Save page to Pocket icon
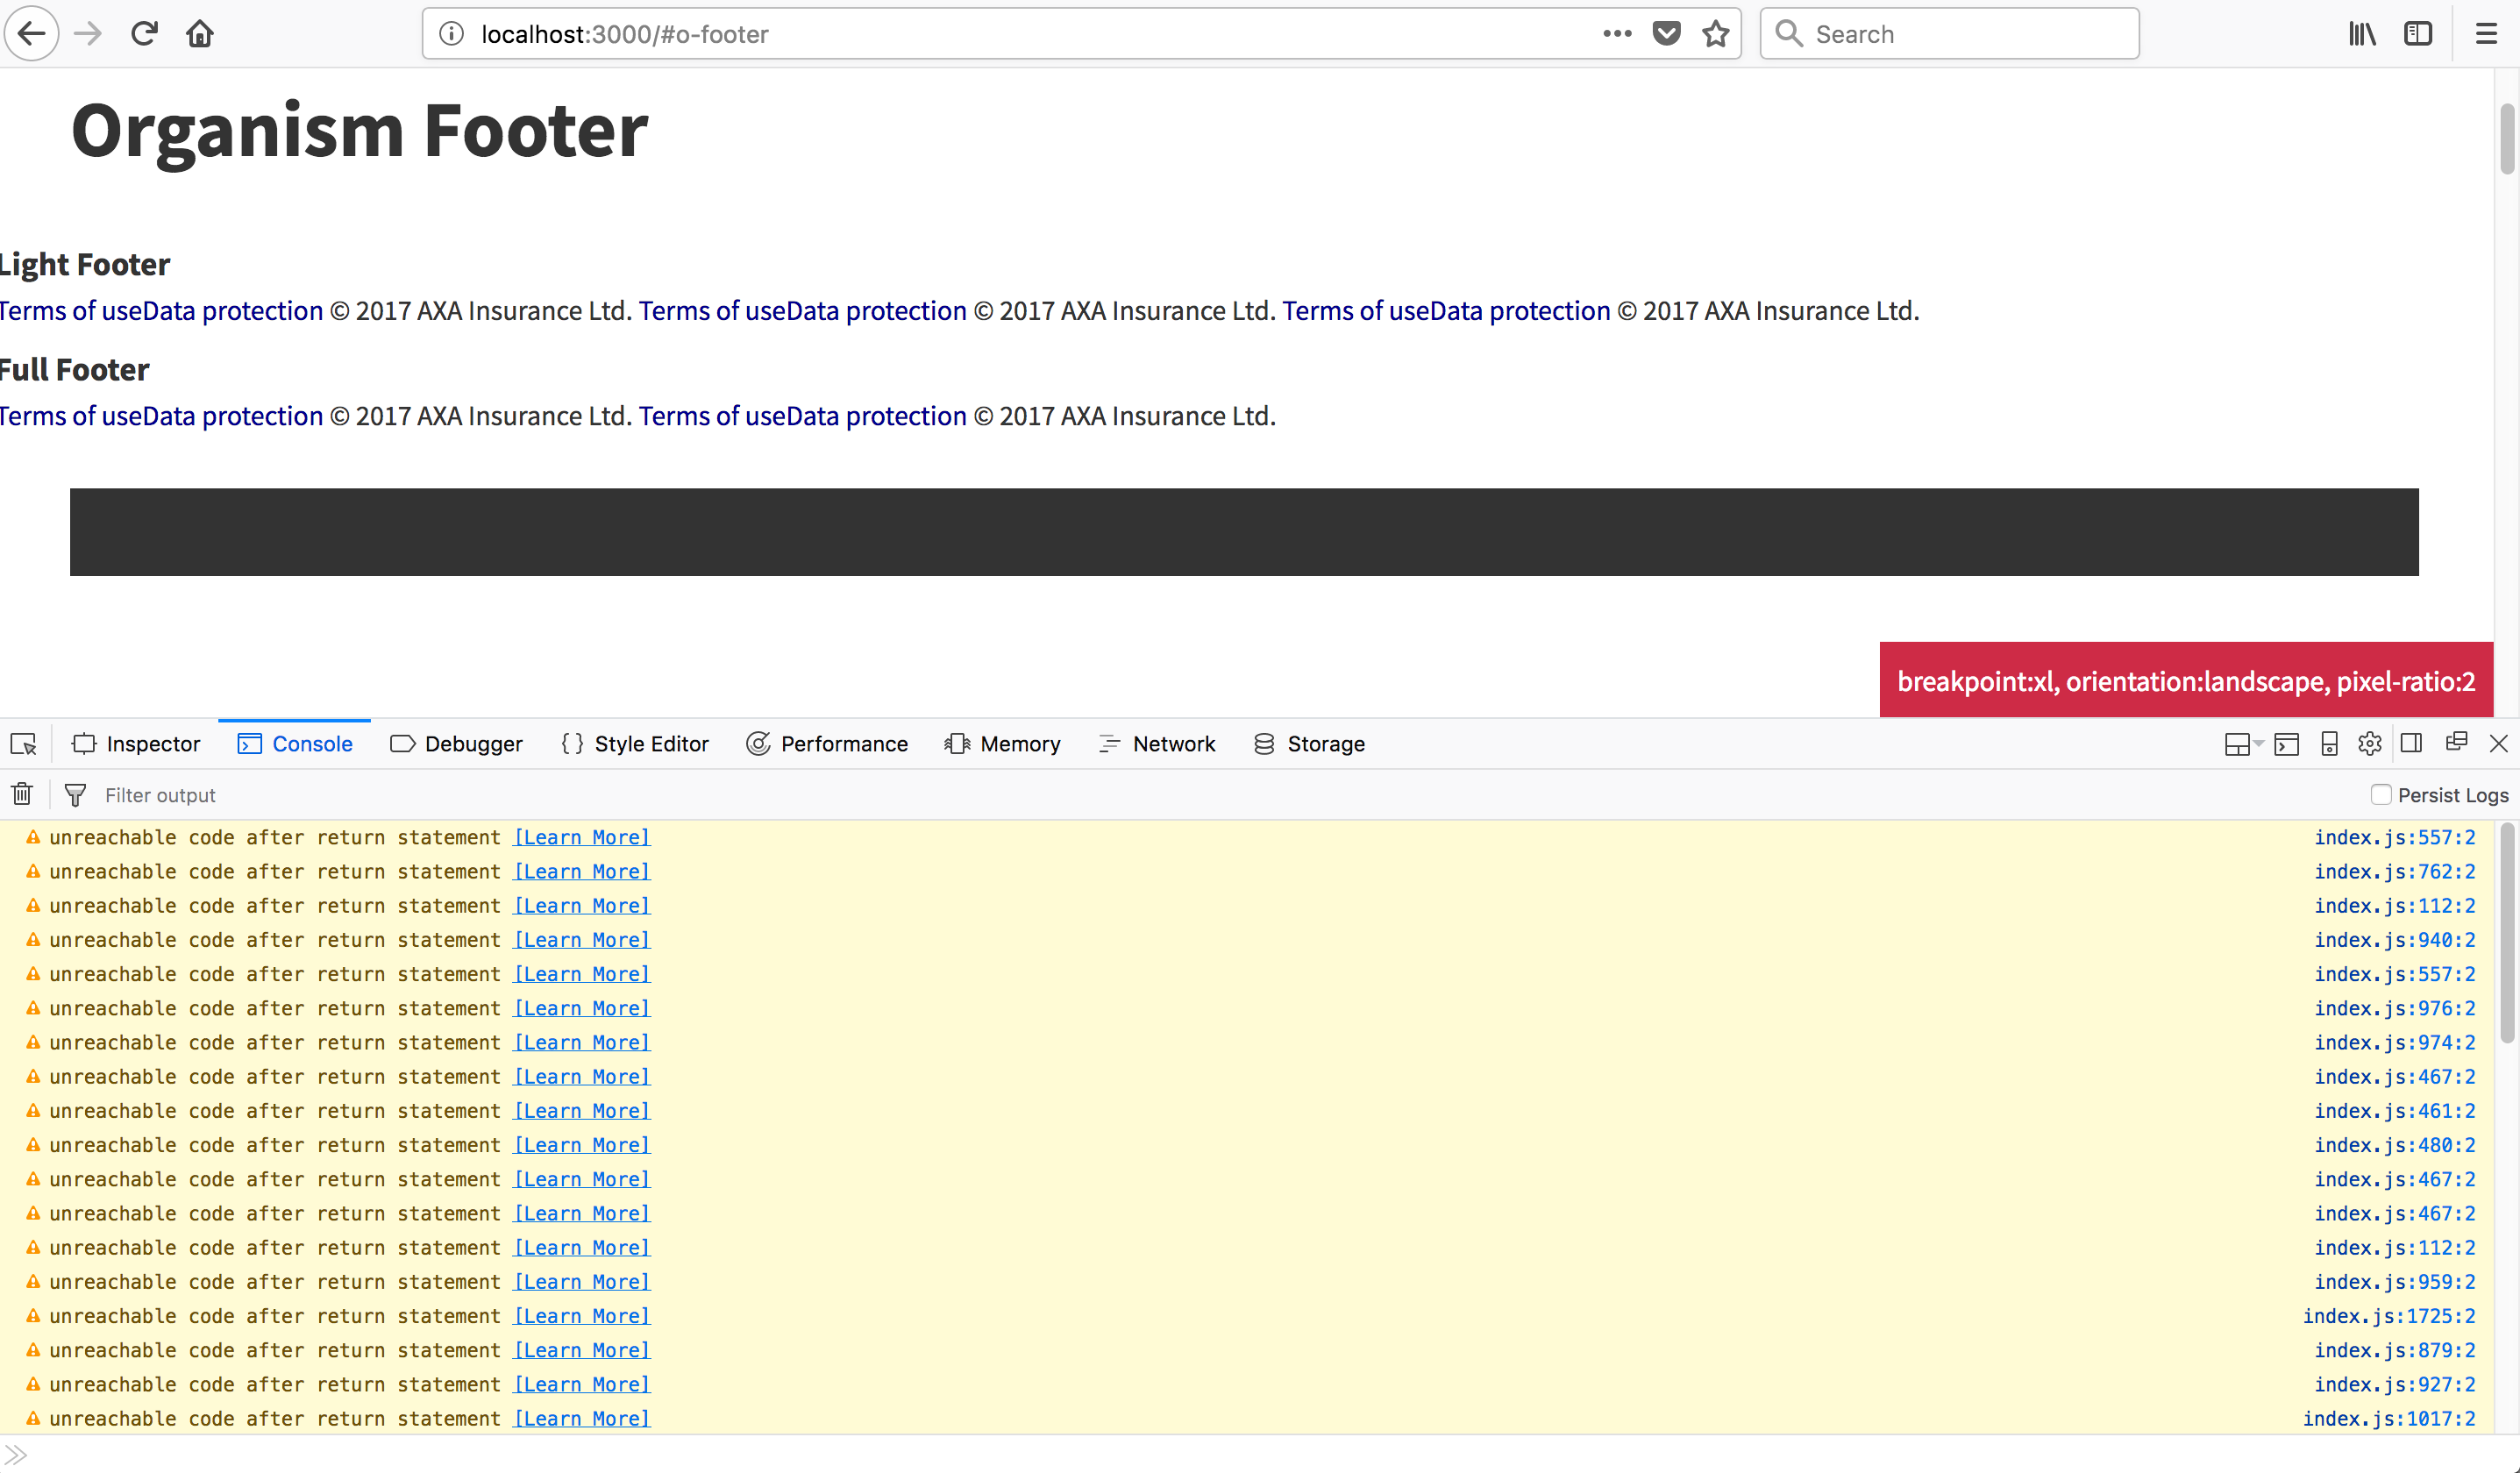This screenshot has width=2520, height=1473. tap(1666, 34)
